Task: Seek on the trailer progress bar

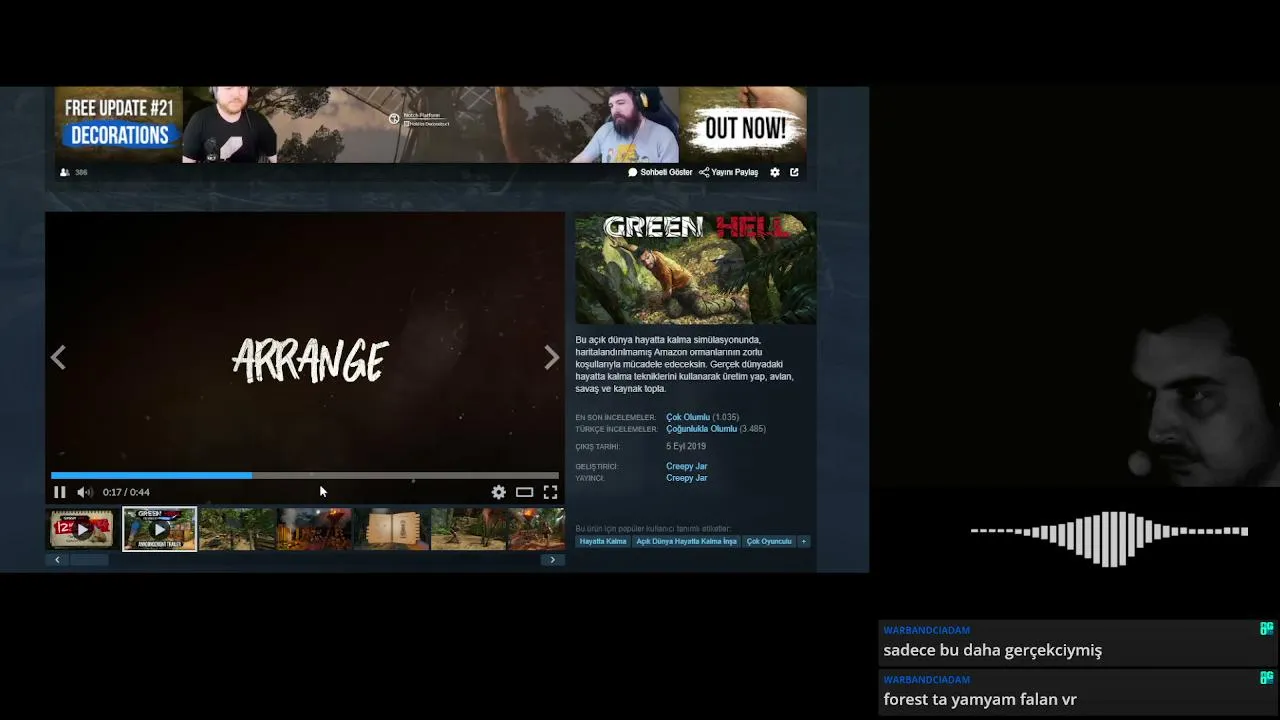Action: [x=305, y=476]
